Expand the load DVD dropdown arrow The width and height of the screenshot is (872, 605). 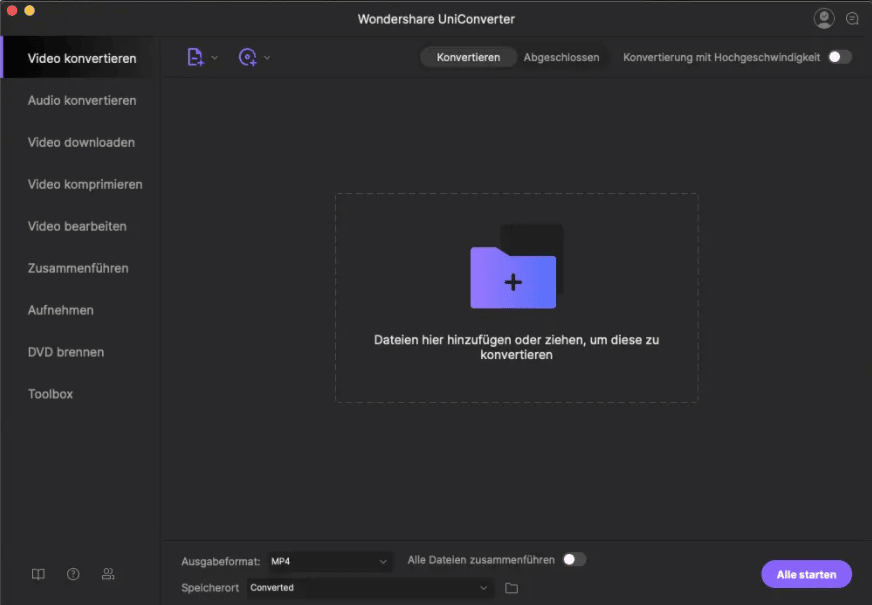click(267, 58)
